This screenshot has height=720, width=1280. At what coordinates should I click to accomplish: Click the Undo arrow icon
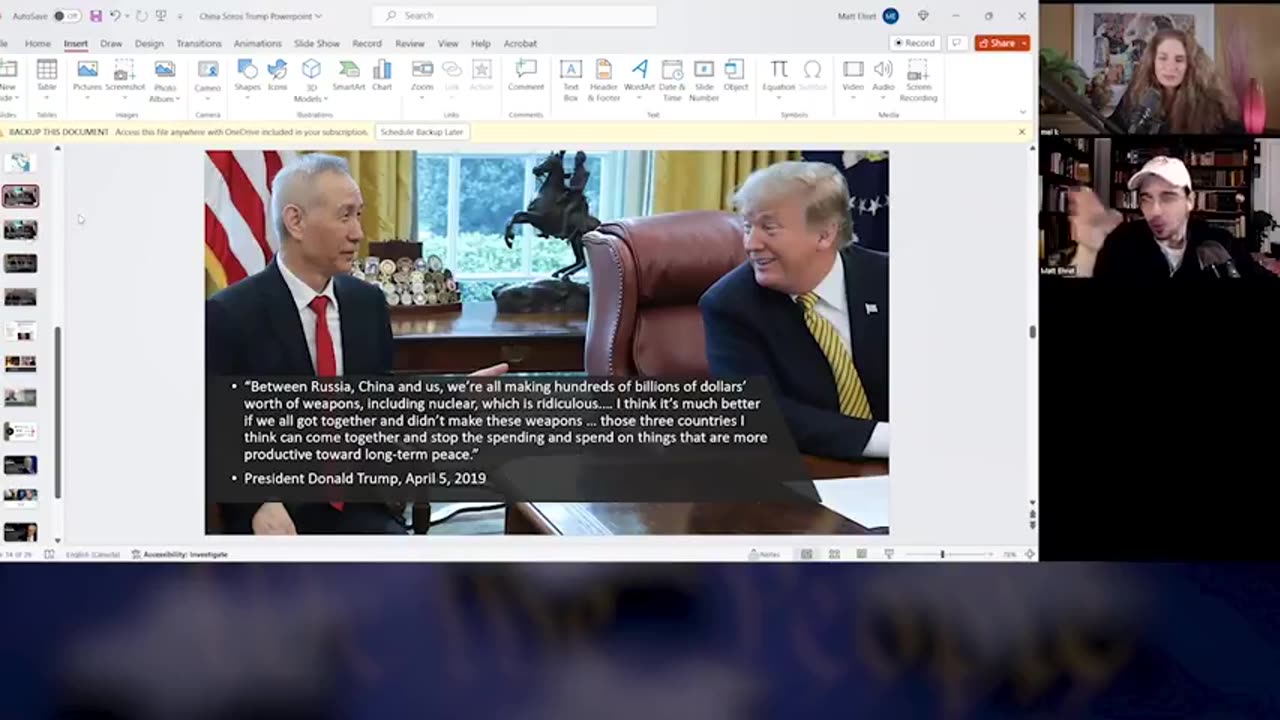115,16
